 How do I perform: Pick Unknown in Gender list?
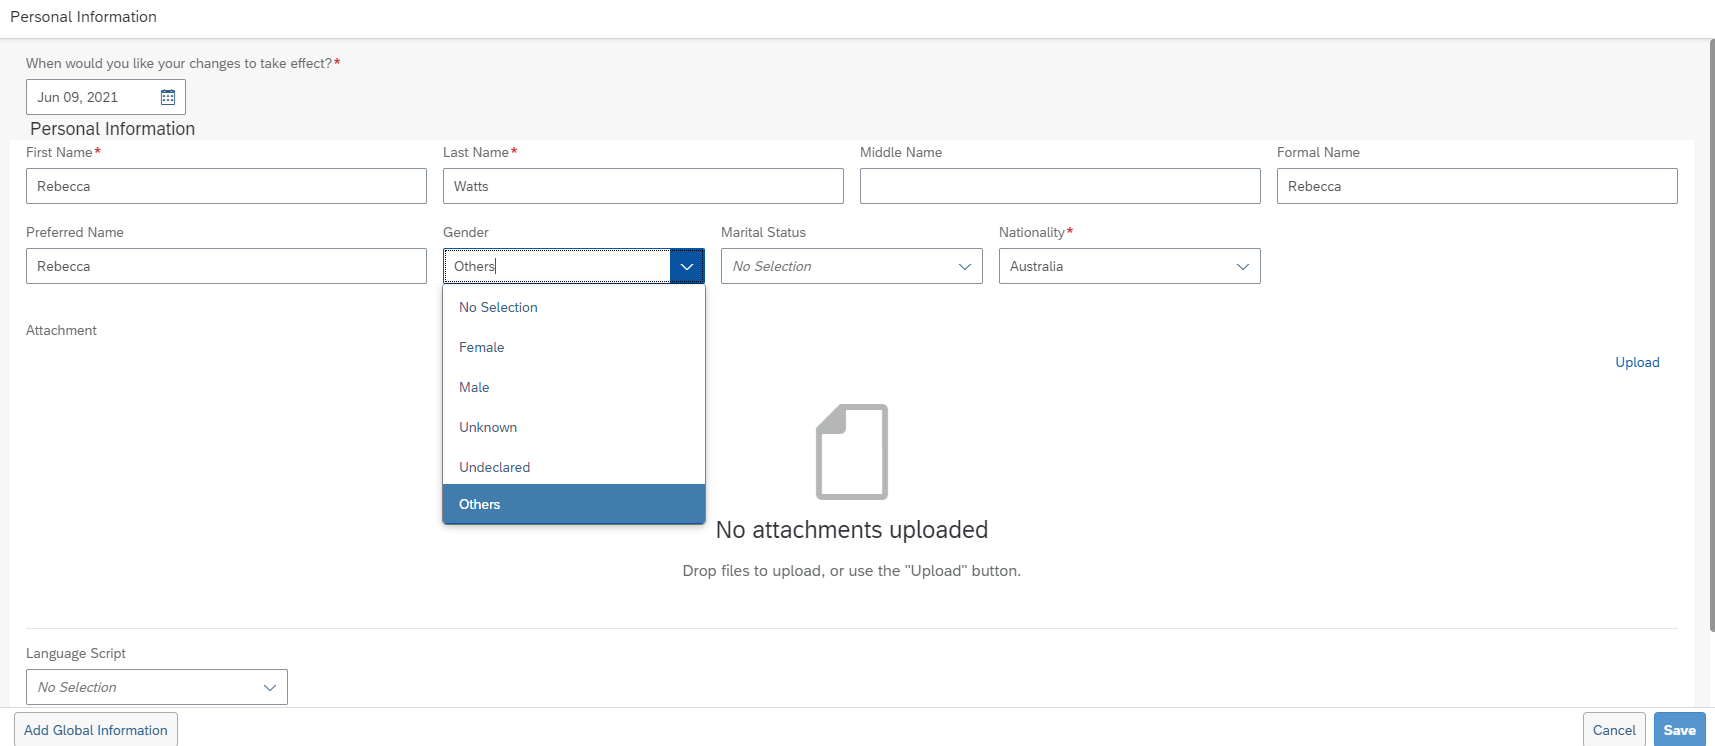[574, 427]
